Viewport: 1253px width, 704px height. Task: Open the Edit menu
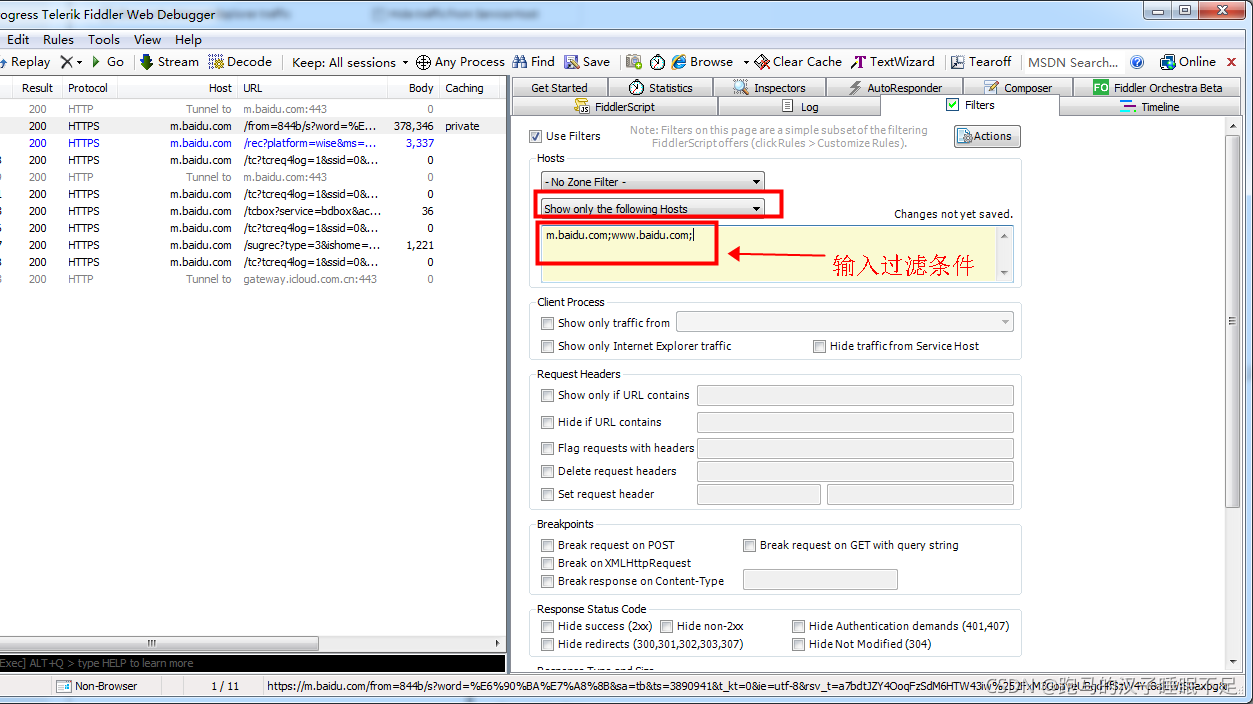coord(18,40)
